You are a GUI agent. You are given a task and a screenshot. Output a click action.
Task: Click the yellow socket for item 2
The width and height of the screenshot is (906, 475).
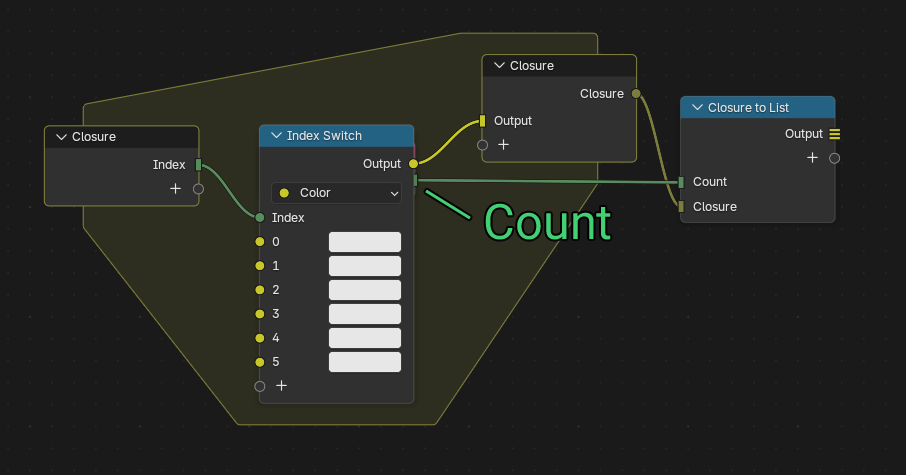(x=260, y=290)
